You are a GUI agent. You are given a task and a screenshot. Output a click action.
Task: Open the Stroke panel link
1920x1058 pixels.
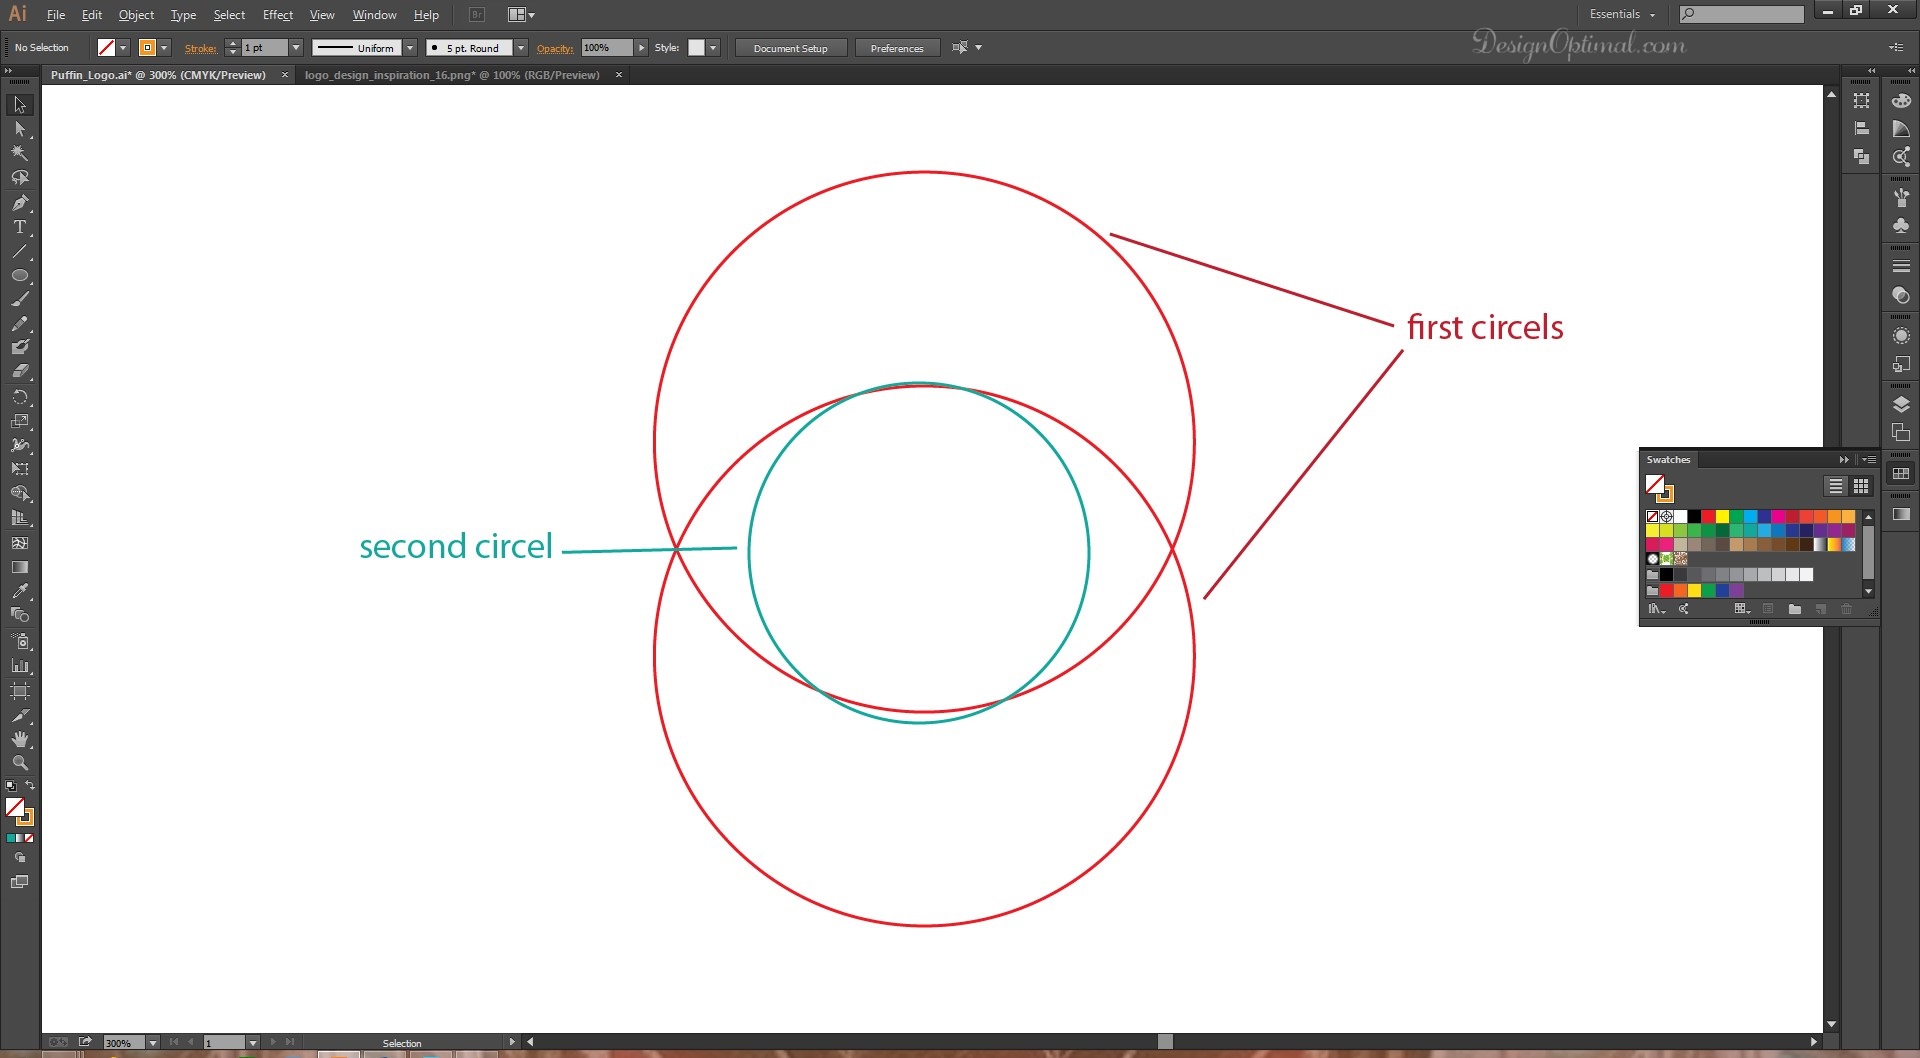pyautogui.click(x=200, y=48)
